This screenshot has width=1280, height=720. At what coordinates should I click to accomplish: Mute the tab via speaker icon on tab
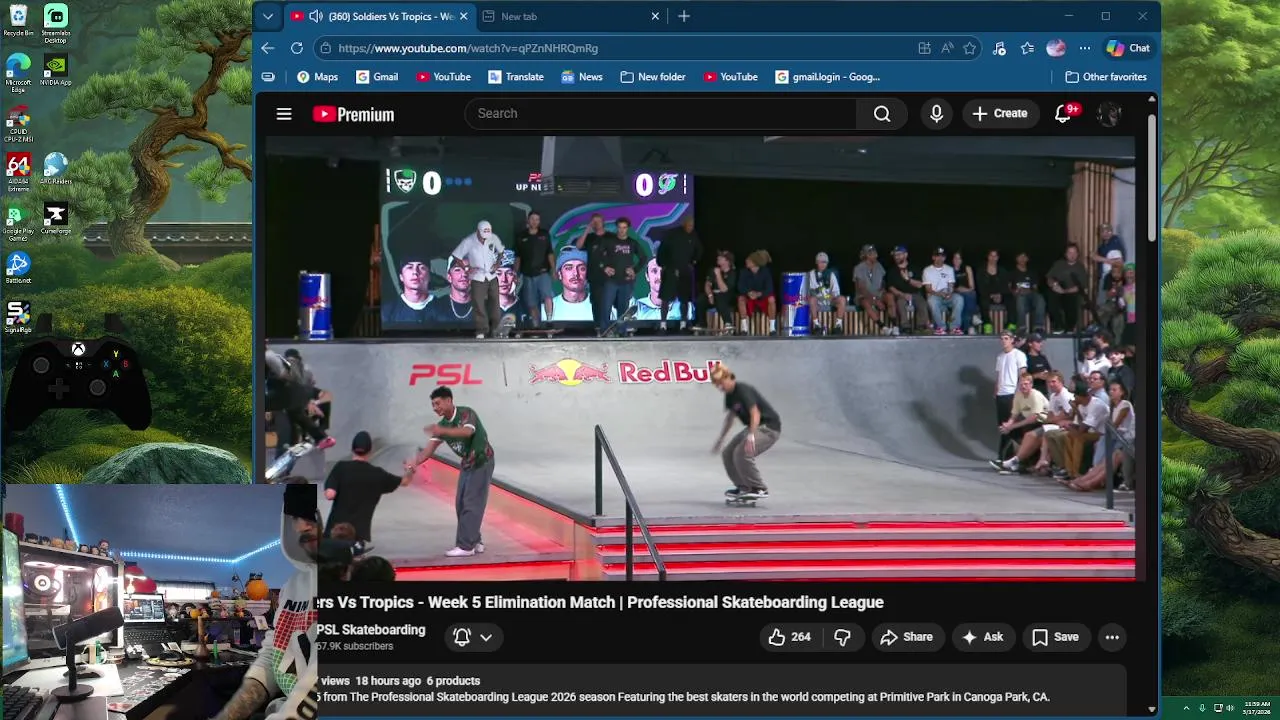[316, 16]
